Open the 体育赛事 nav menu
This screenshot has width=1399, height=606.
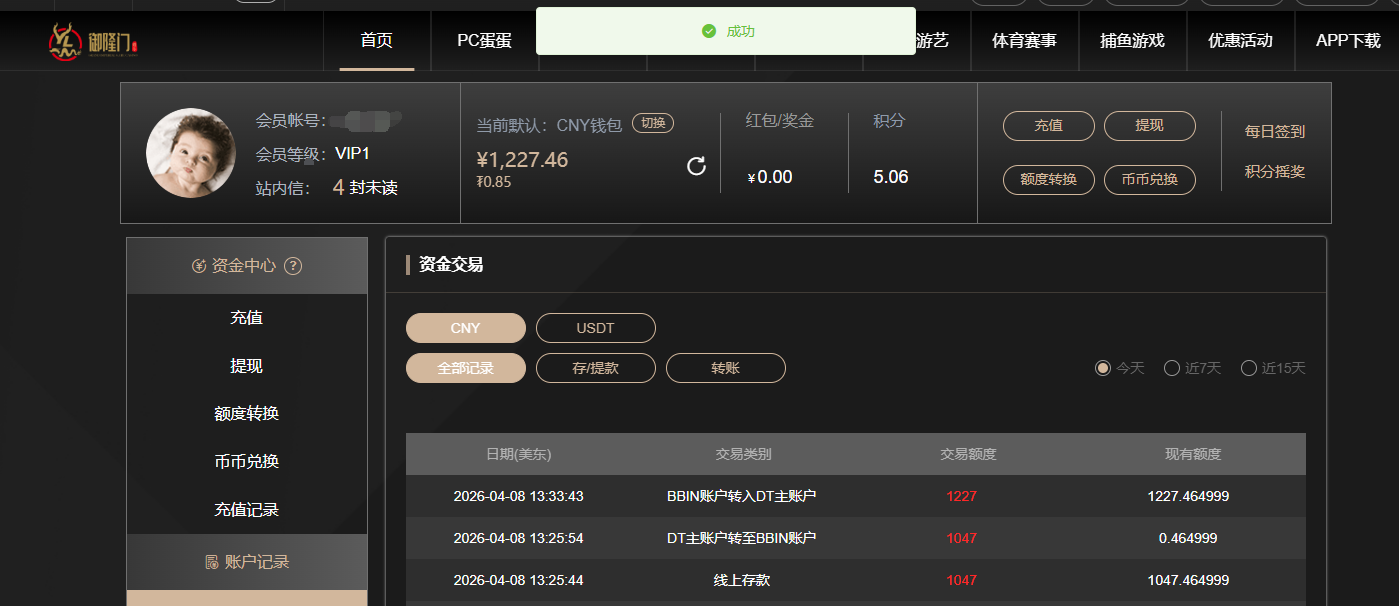(x=1024, y=41)
